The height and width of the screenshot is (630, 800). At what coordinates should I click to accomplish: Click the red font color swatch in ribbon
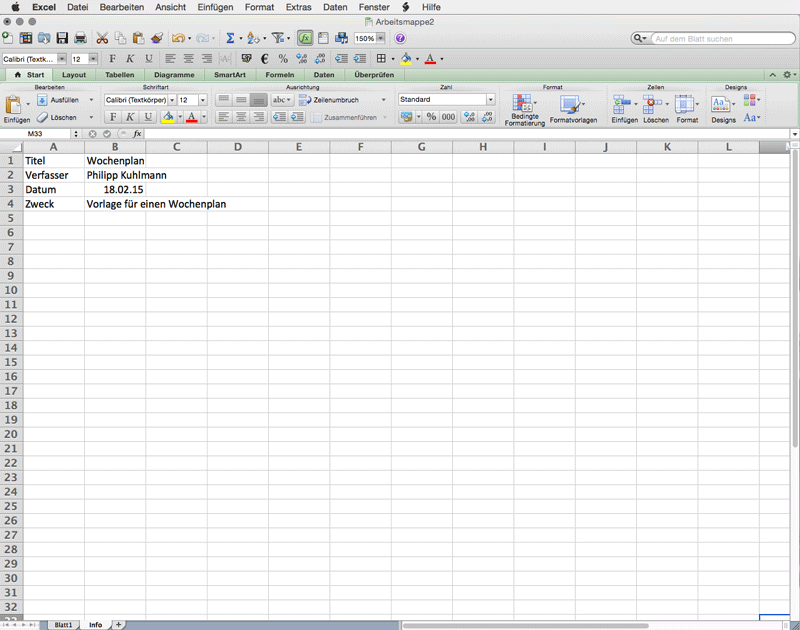pyautogui.click(x=192, y=117)
